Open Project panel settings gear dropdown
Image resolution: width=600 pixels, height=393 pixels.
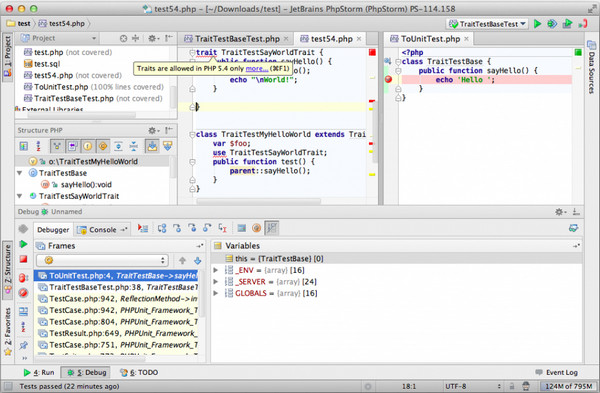click(x=153, y=38)
